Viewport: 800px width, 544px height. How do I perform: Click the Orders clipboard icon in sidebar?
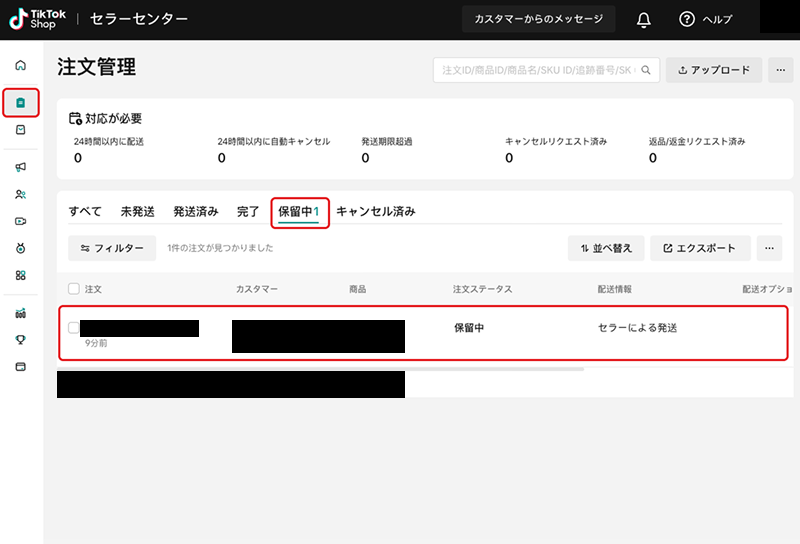(x=21, y=102)
